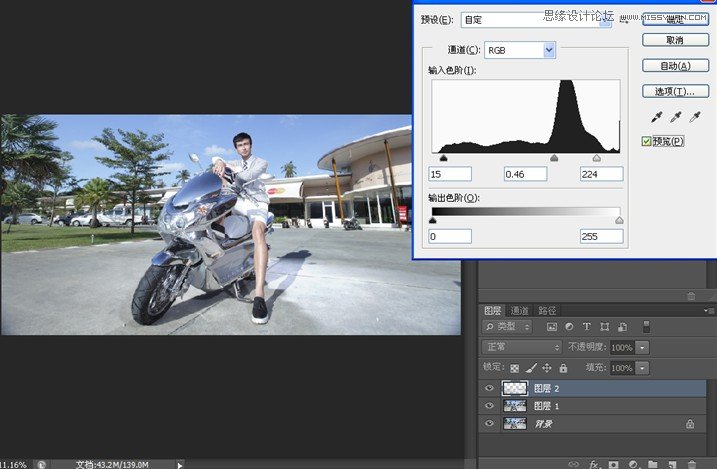Click the 取消 cancel button
Screen dimensions: 717x469
[x=674, y=41]
